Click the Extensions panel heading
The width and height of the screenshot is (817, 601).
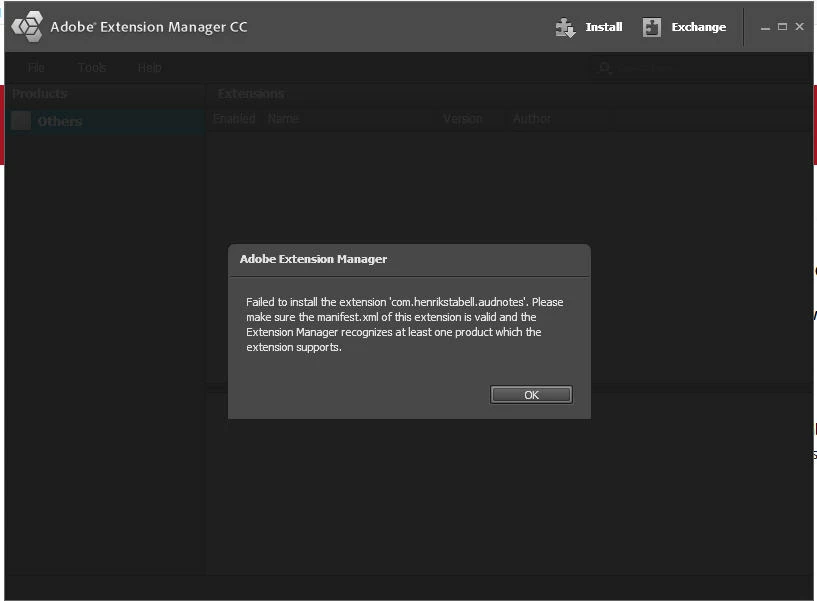click(251, 94)
